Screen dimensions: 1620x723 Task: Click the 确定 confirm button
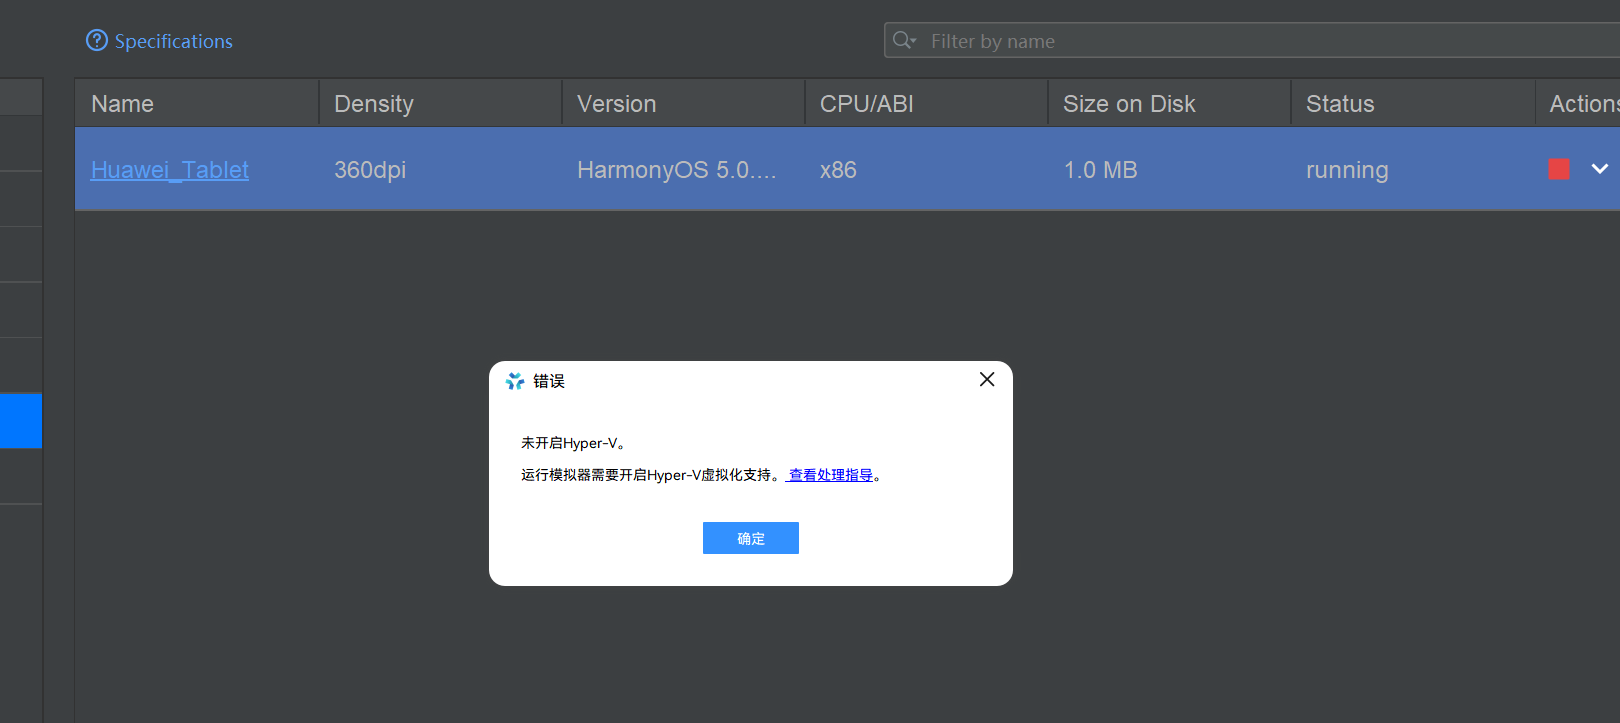751,538
